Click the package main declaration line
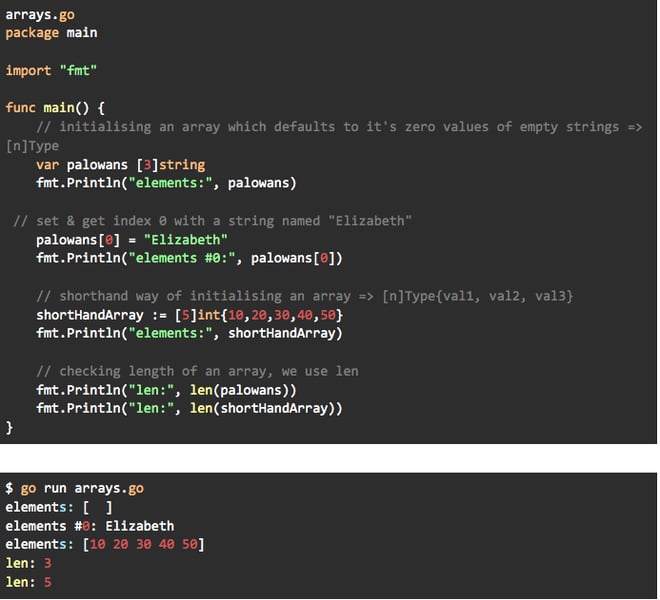Viewport: 660px width, 600px height. pyautogui.click(x=51, y=33)
